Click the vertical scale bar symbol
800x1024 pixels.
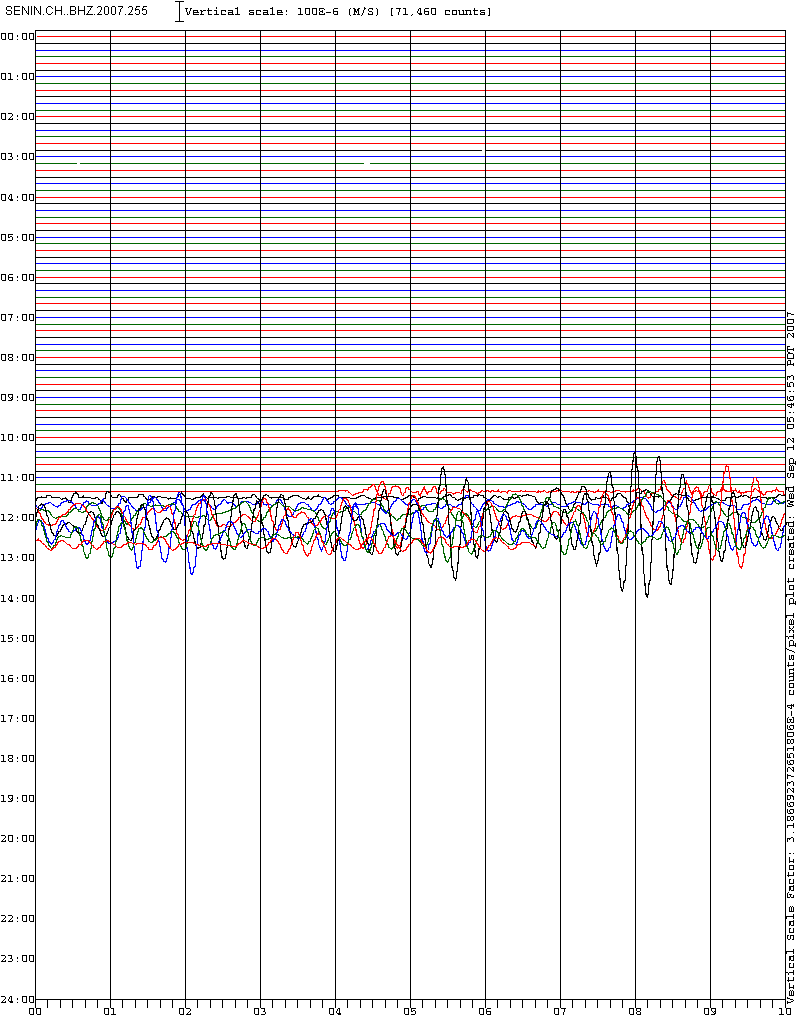point(180,11)
